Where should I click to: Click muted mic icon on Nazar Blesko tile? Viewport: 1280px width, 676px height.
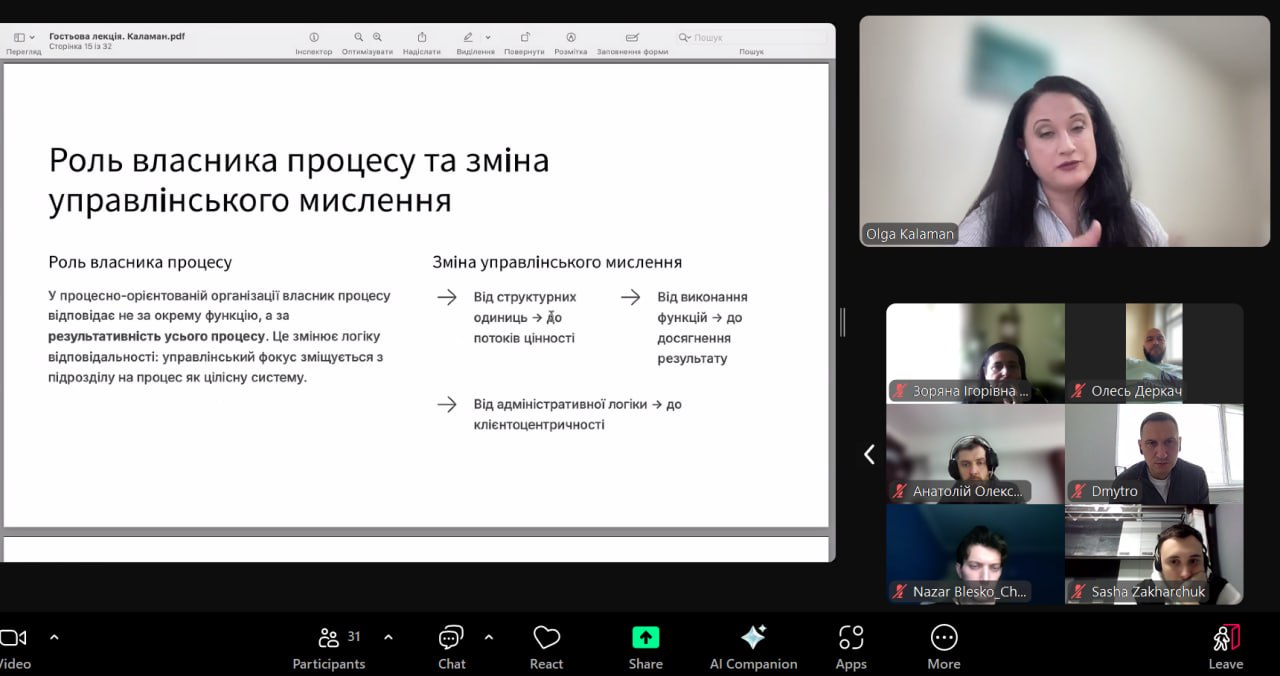(x=900, y=592)
